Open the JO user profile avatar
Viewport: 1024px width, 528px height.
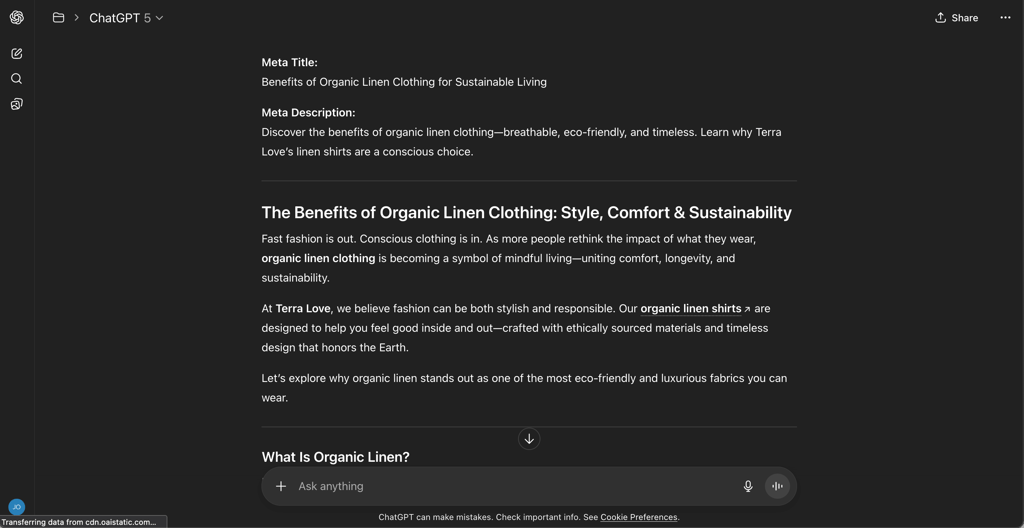(x=17, y=506)
